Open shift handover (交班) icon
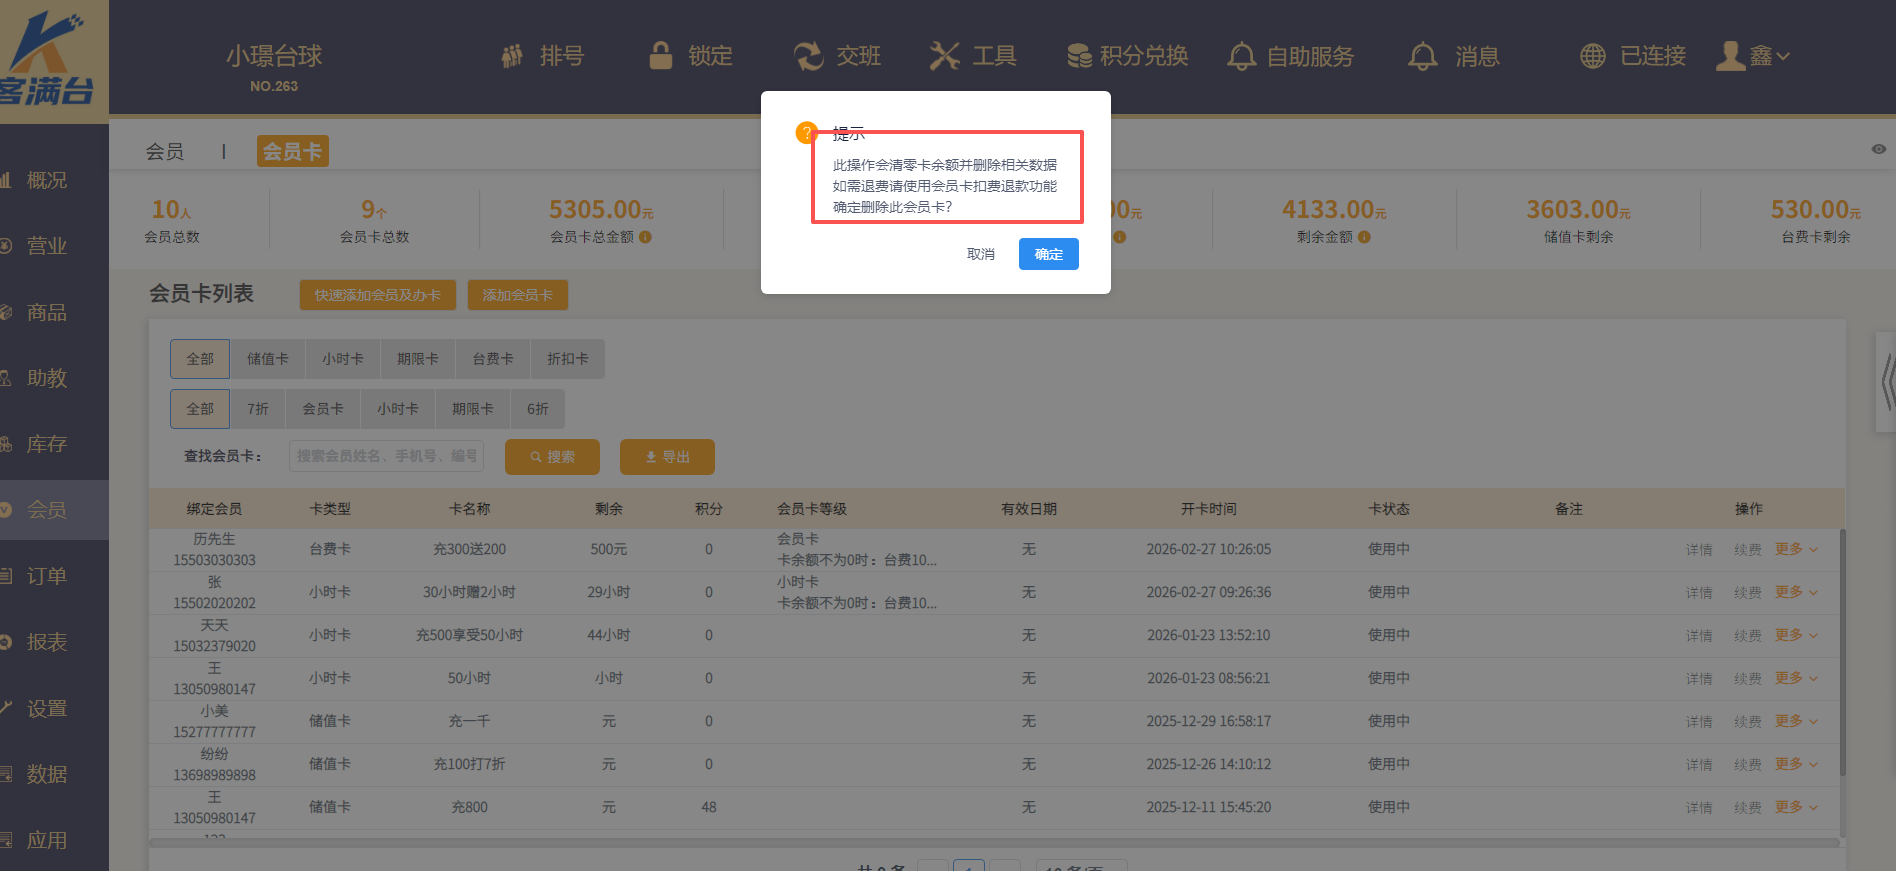This screenshot has height=871, width=1896. pyautogui.click(x=808, y=56)
